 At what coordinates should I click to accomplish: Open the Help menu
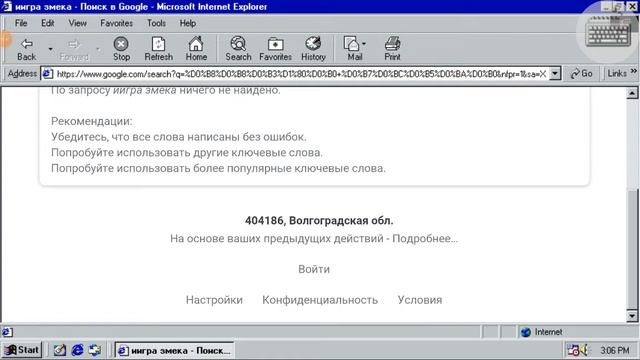pyautogui.click(x=188, y=23)
